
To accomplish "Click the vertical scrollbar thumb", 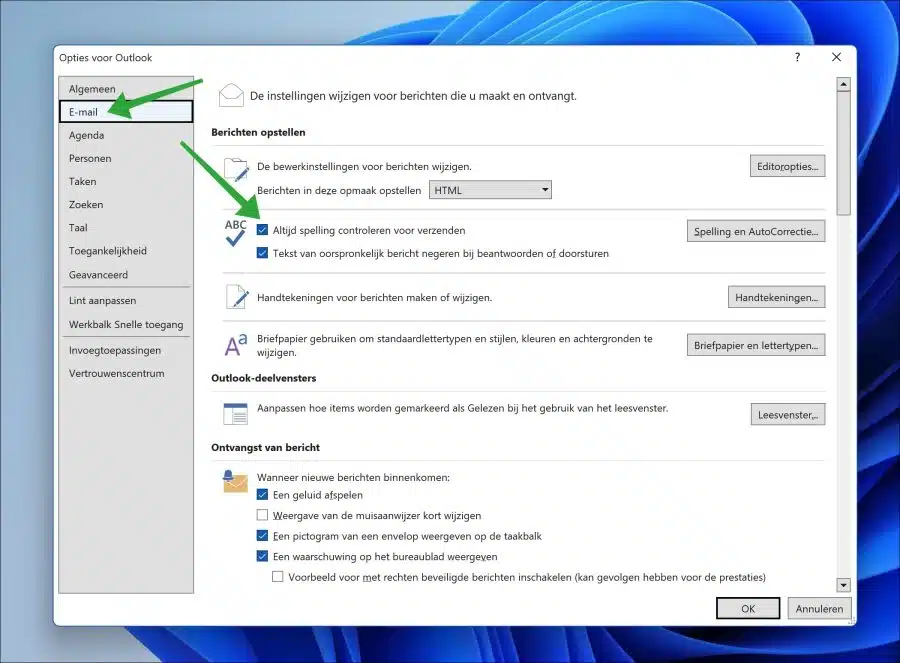I will coord(843,153).
